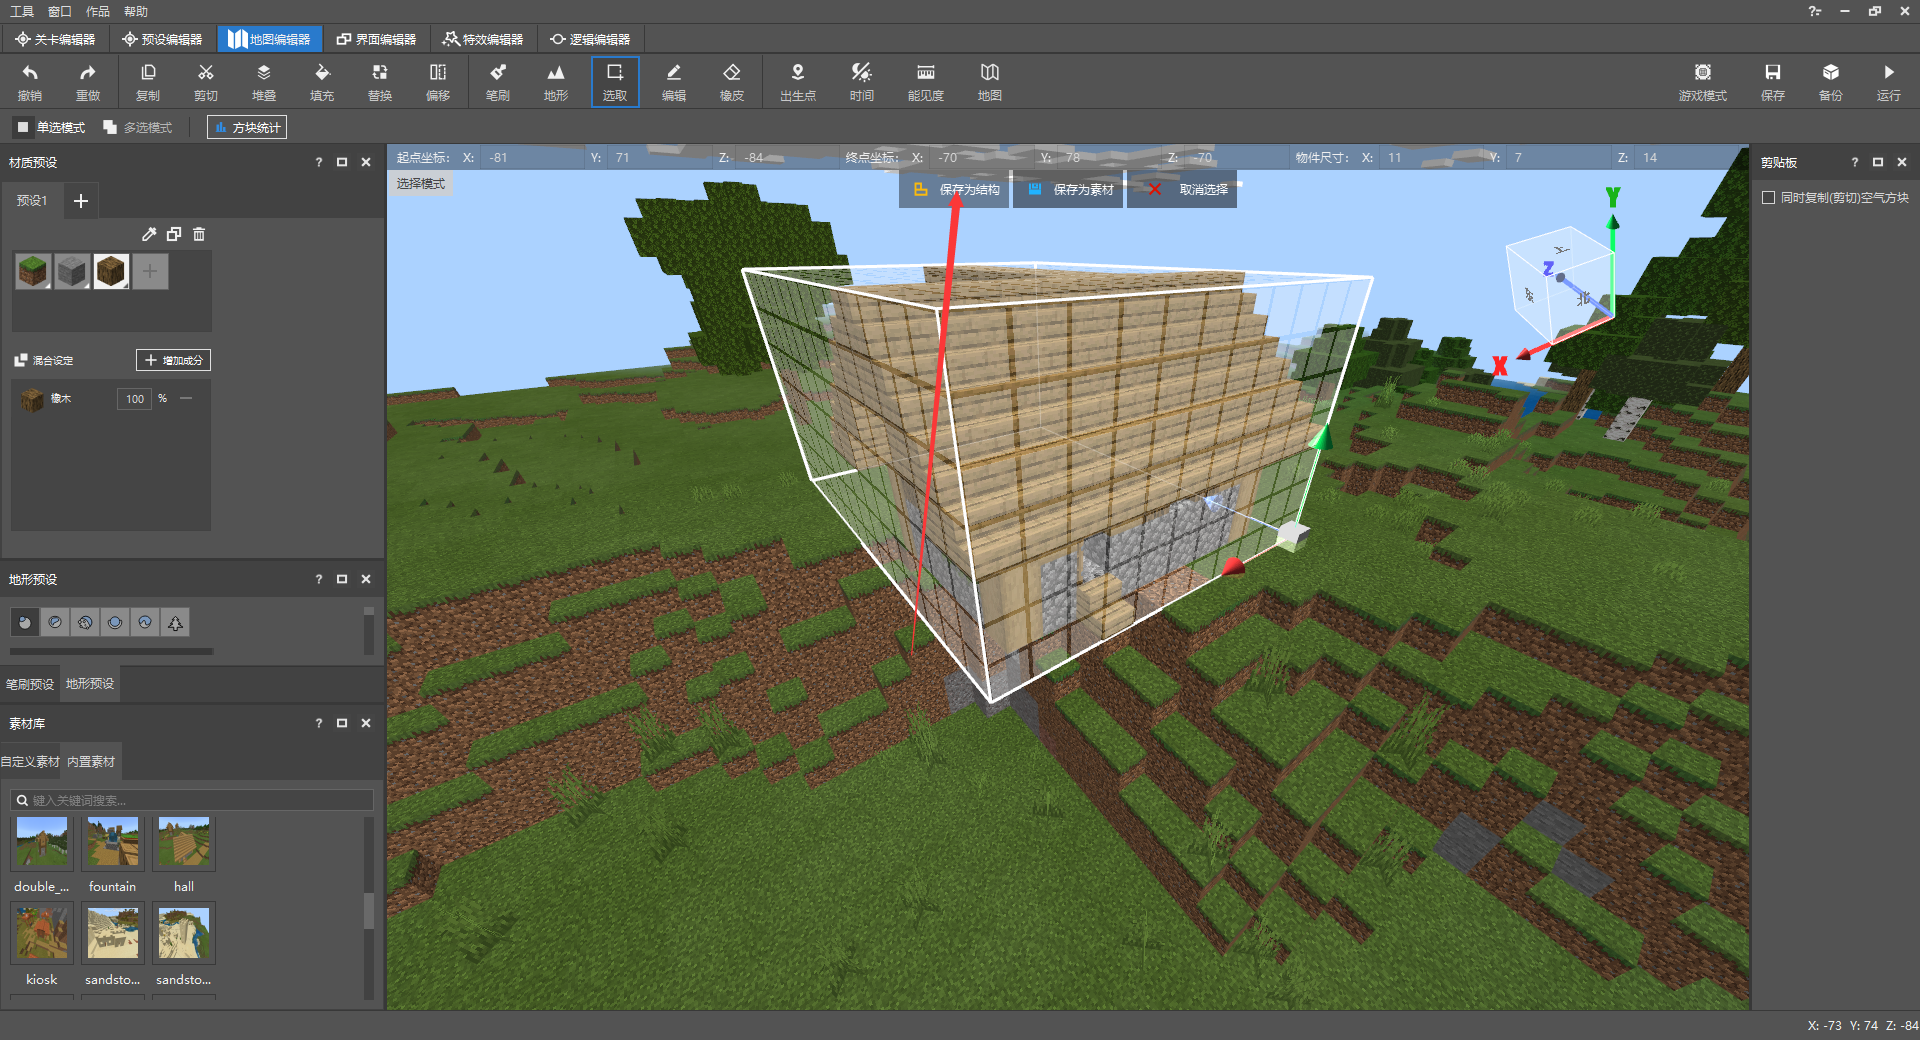
Task: Open the 内置素材 tab
Action: point(91,762)
